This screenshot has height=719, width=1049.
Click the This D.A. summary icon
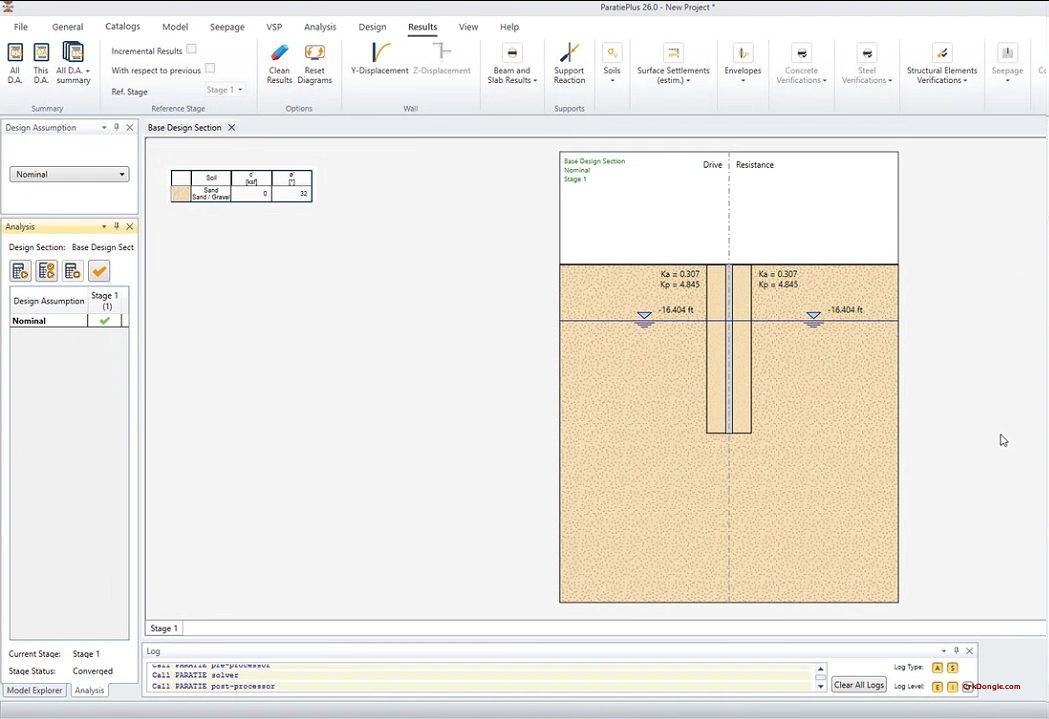click(x=41, y=54)
